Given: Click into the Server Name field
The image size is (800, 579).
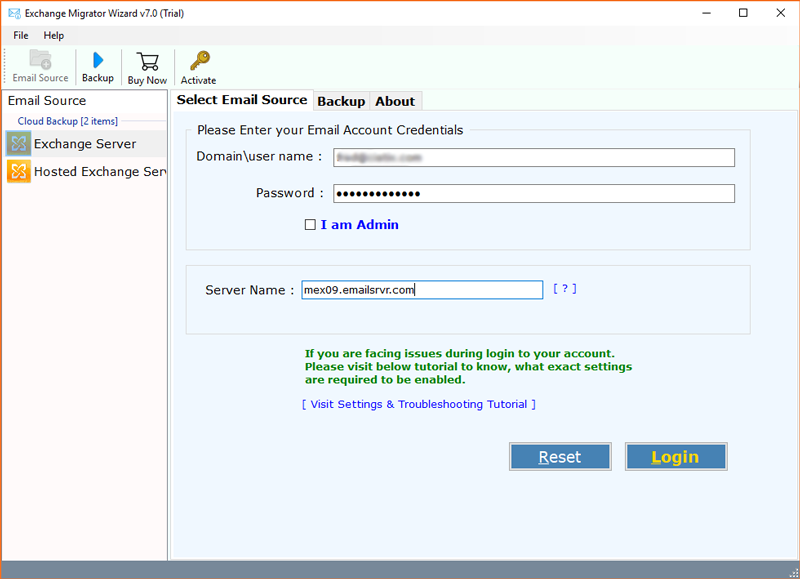Looking at the screenshot, I should point(422,290).
